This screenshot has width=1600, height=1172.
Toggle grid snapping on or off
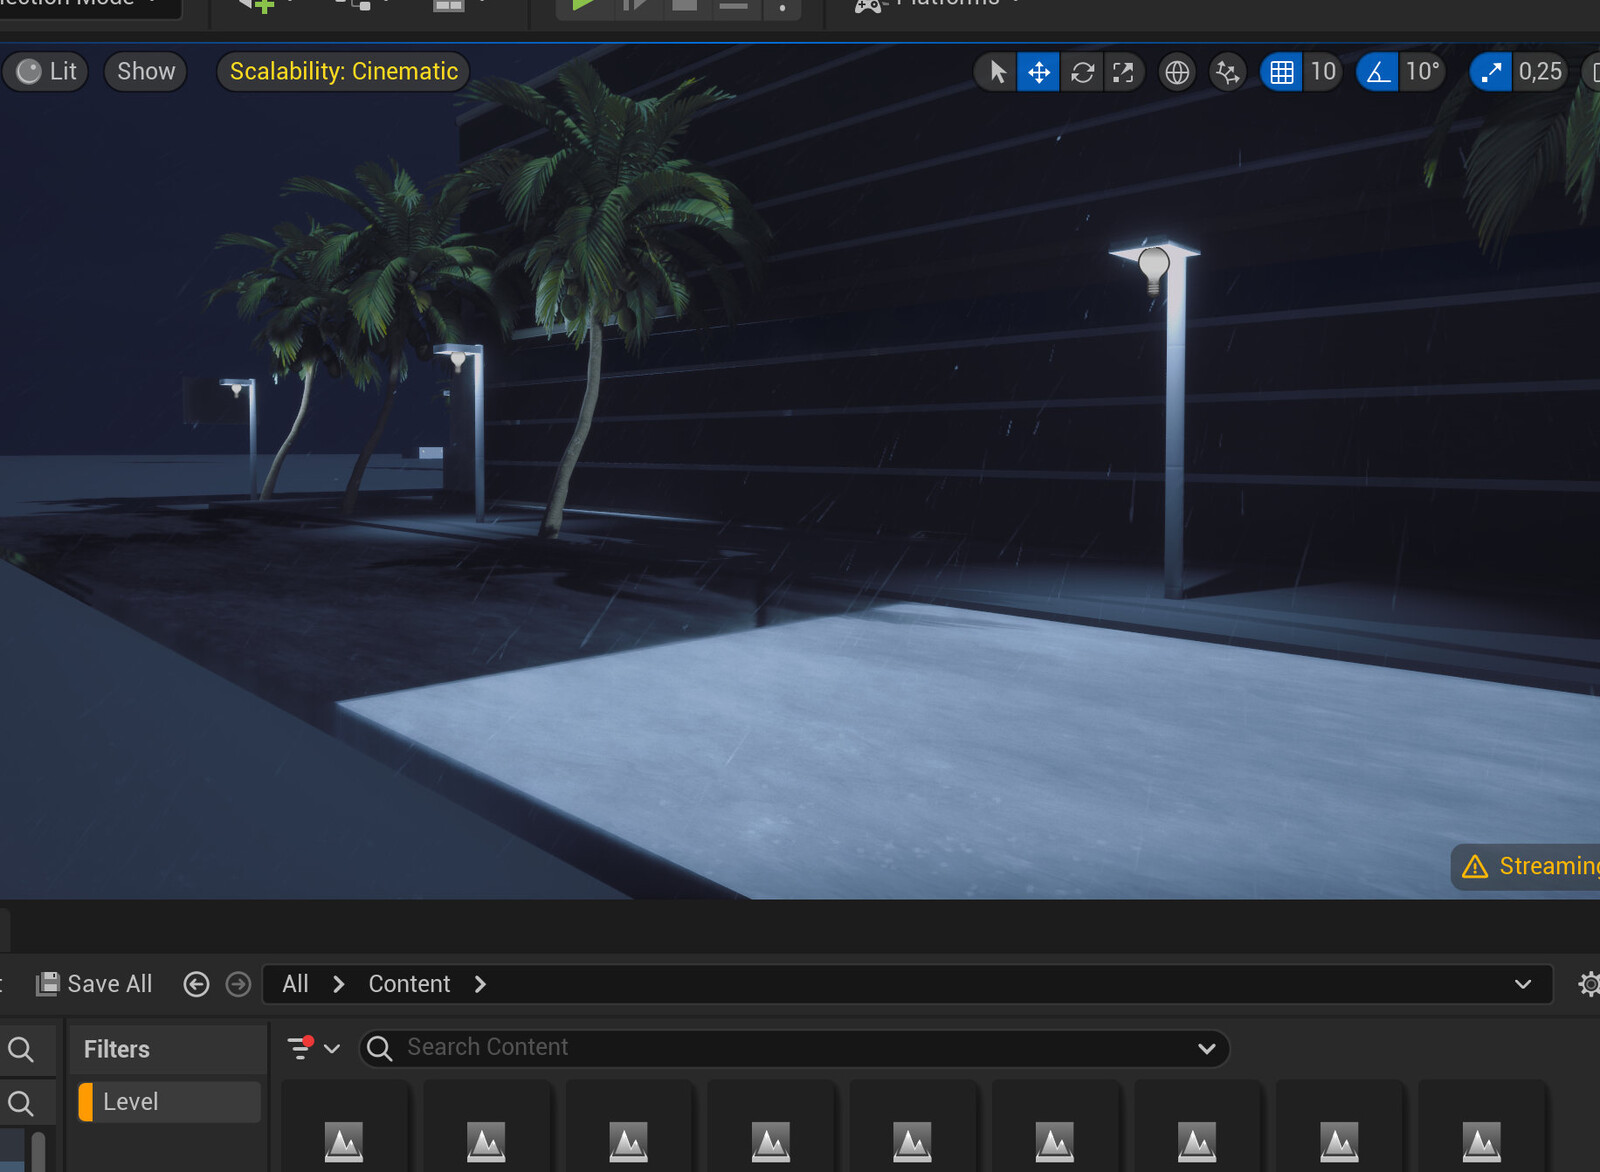tap(1282, 72)
